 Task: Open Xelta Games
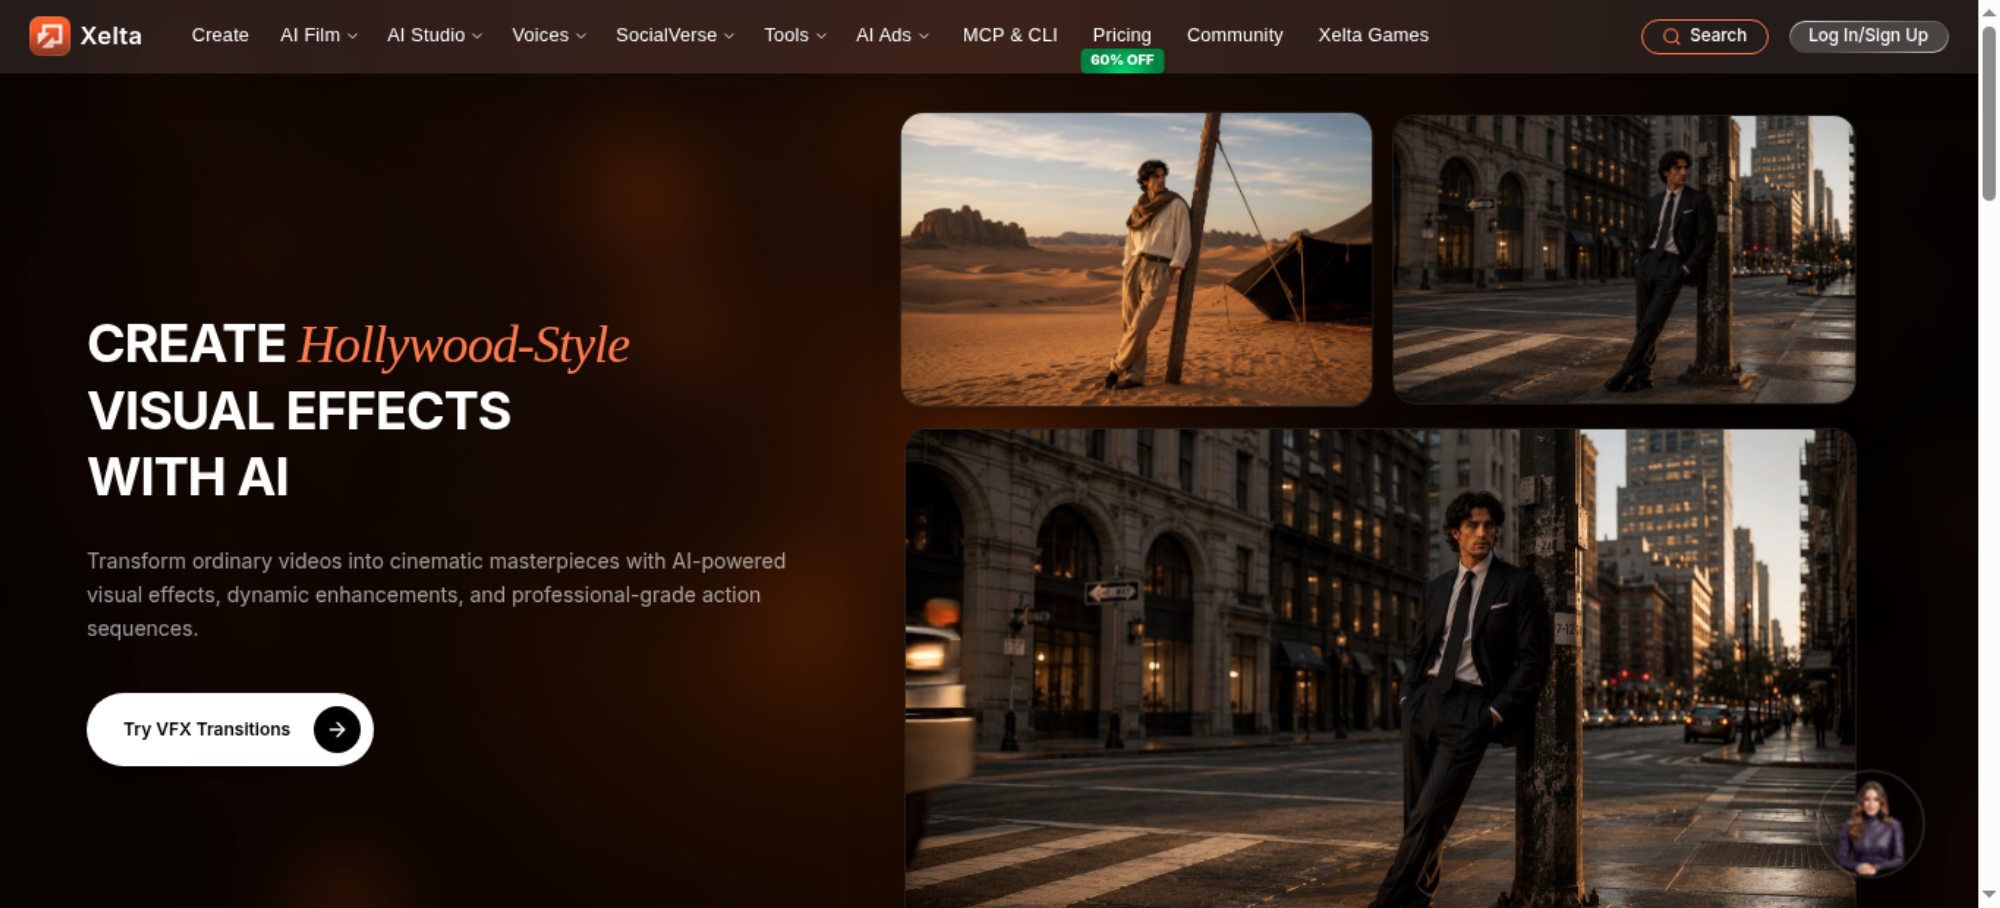coord(1373,35)
